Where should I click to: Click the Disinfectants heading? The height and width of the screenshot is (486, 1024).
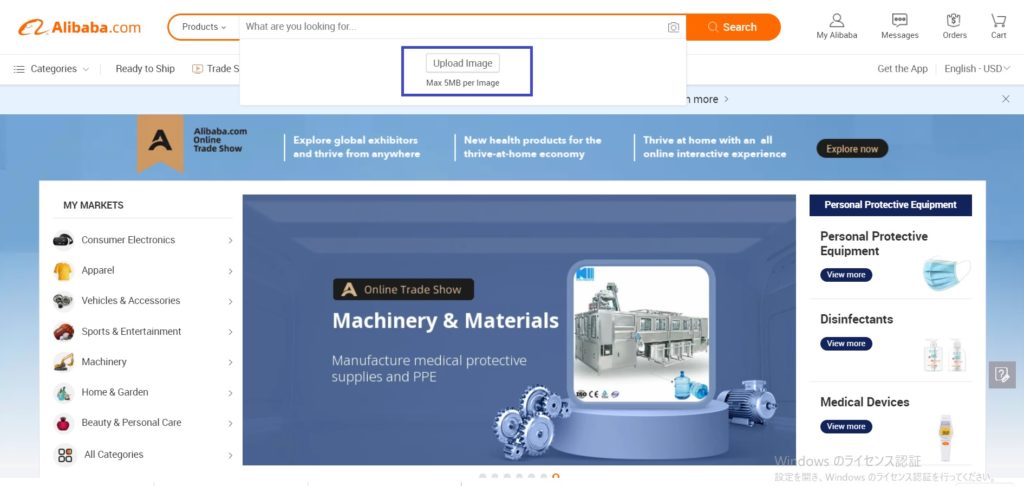(857, 319)
